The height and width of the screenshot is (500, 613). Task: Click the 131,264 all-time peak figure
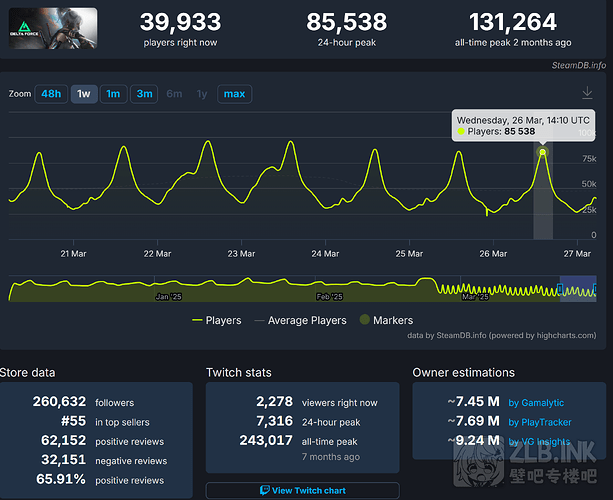pos(513,22)
